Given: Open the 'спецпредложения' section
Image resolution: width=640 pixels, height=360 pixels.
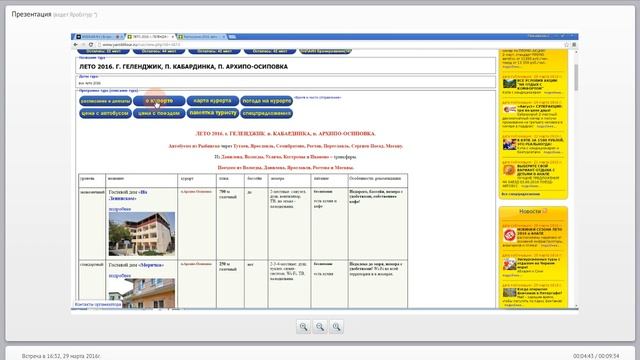Looking at the screenshot, I should 267,113.
